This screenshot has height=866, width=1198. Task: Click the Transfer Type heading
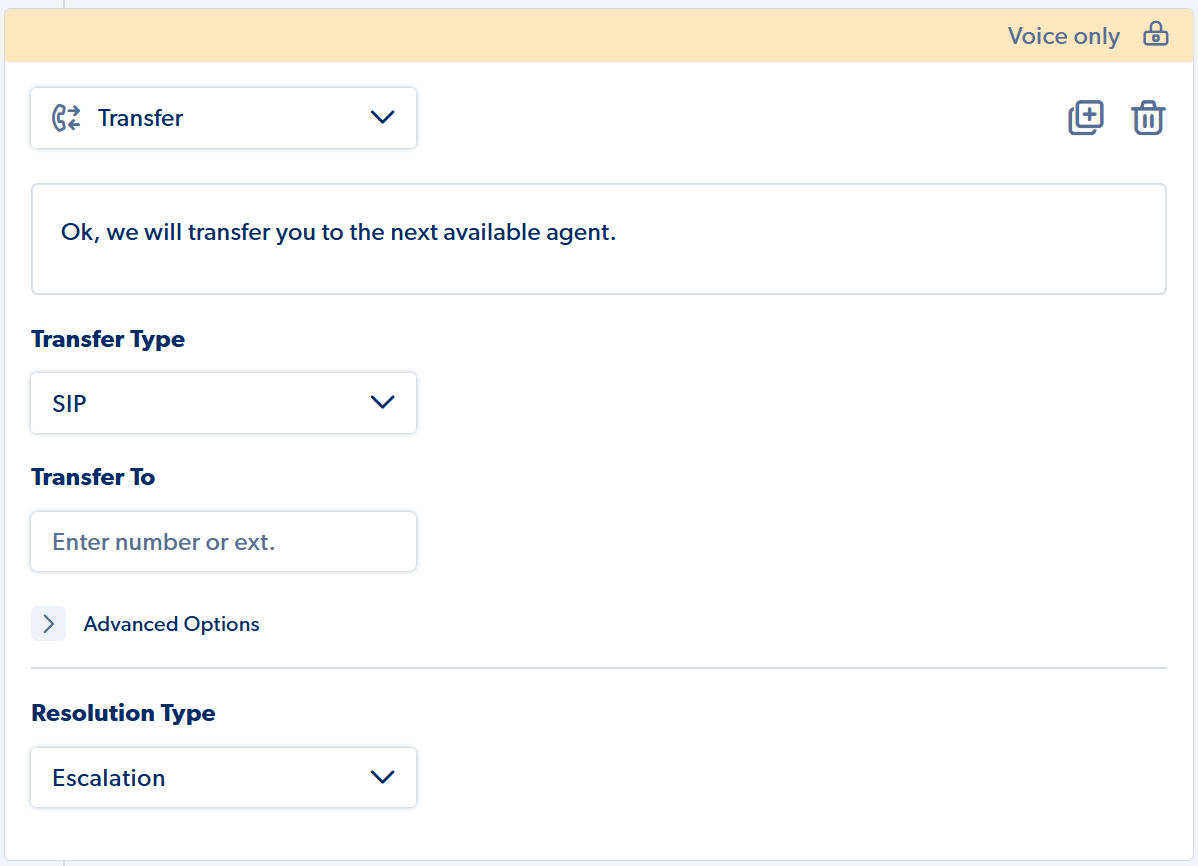[108, 339]
